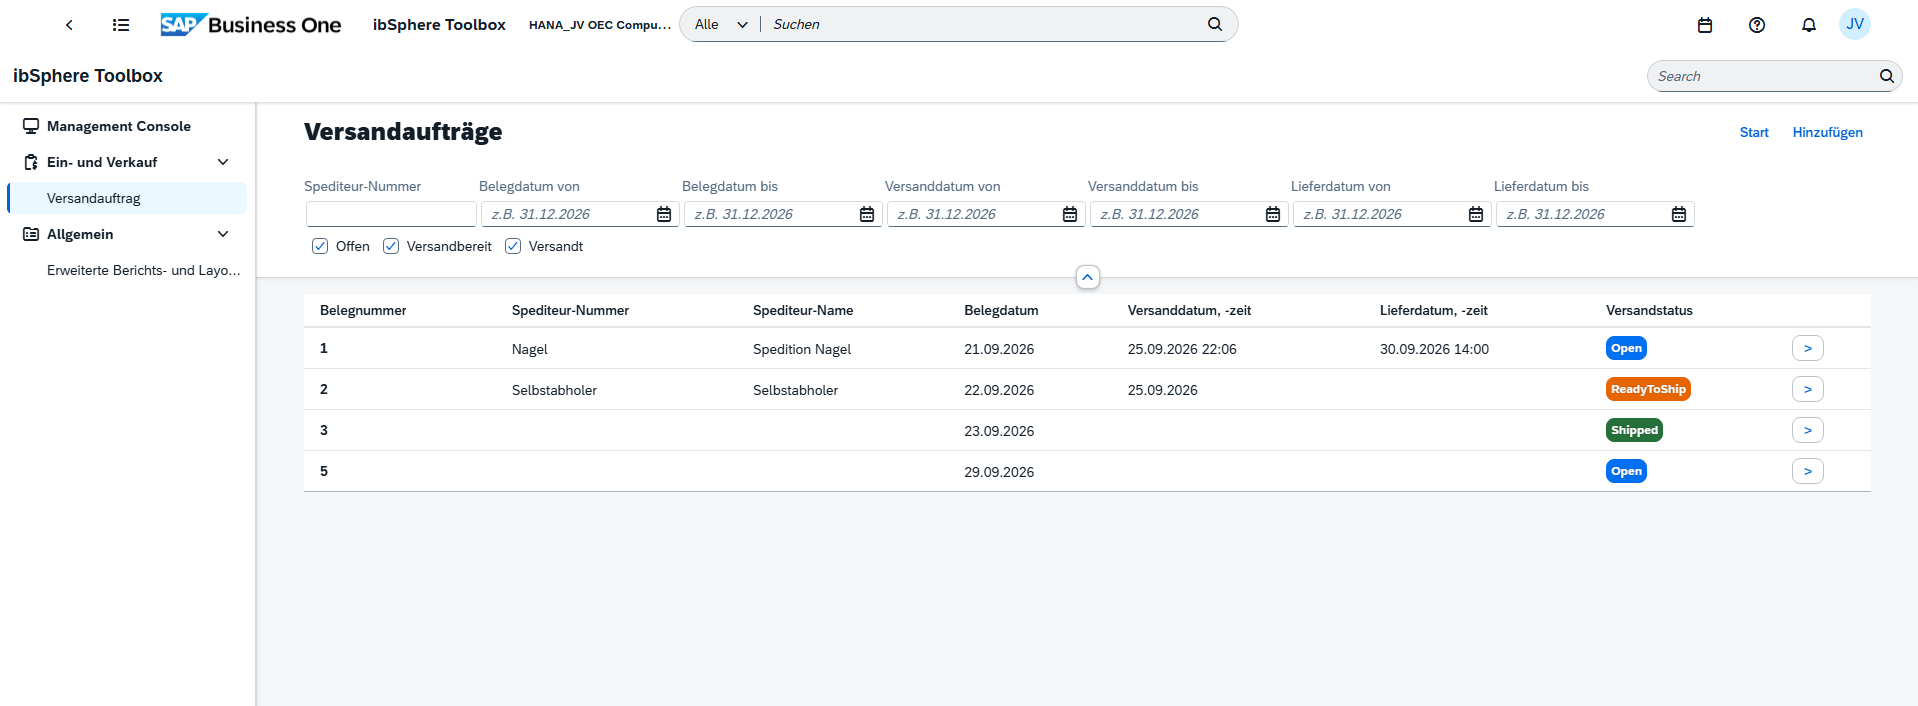Open details arrow for Belegnummer 2

[1808, 389]
